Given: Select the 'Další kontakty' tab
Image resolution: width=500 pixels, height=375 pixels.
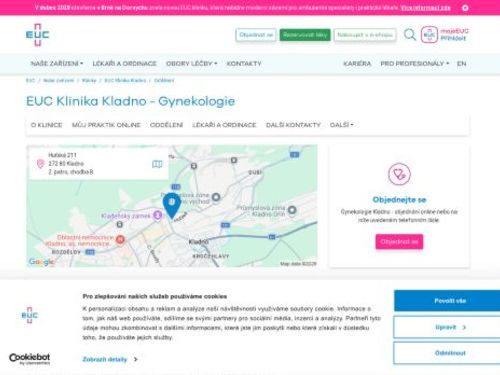Looking at the screenshot, I should pos(293,125).
